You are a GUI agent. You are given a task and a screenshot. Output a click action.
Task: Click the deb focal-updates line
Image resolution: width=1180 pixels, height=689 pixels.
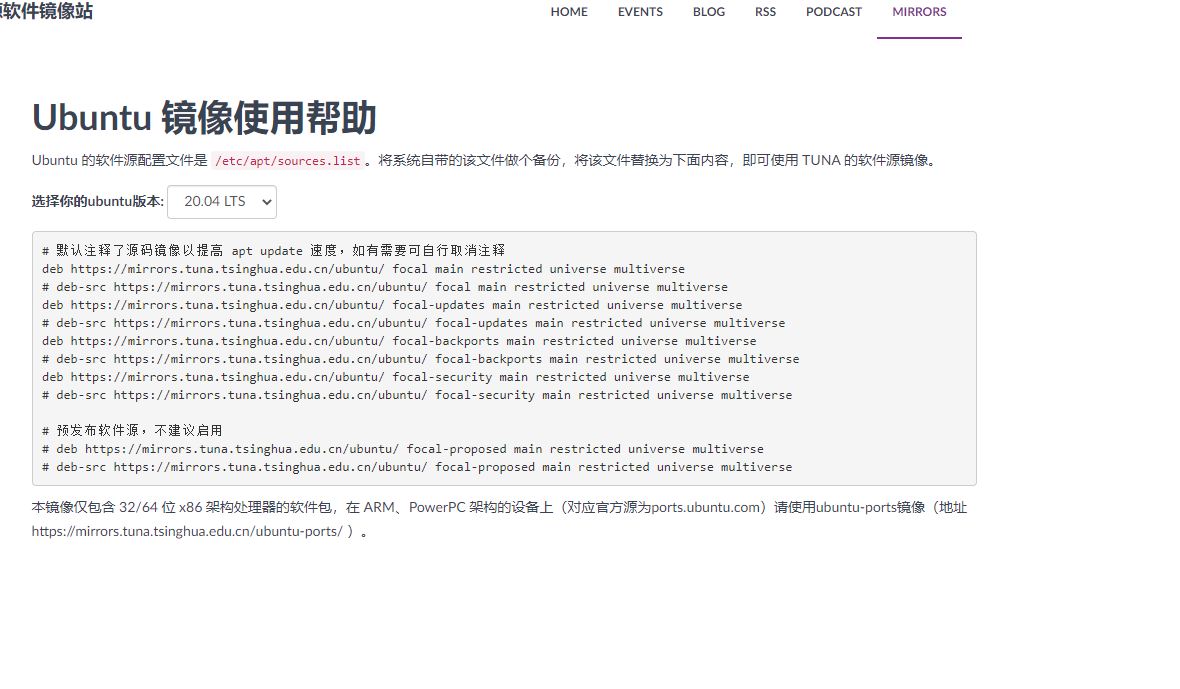click(392, 305)
